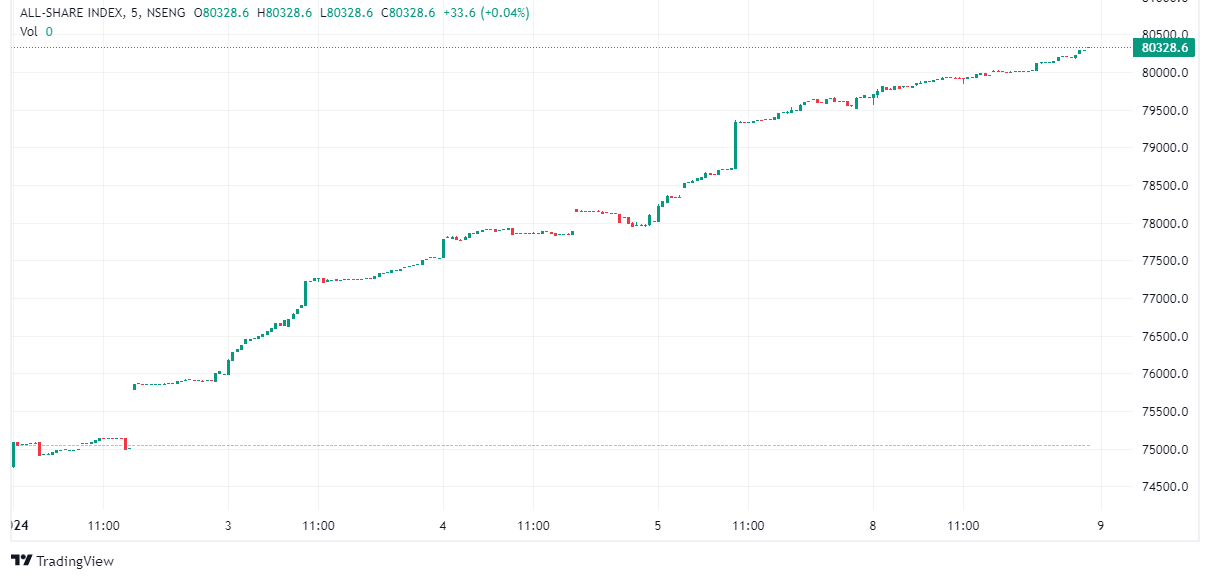Click the 75000.0 price axis label
The width and height of the screenshot is (1210, 580).
coord(1166,450)
